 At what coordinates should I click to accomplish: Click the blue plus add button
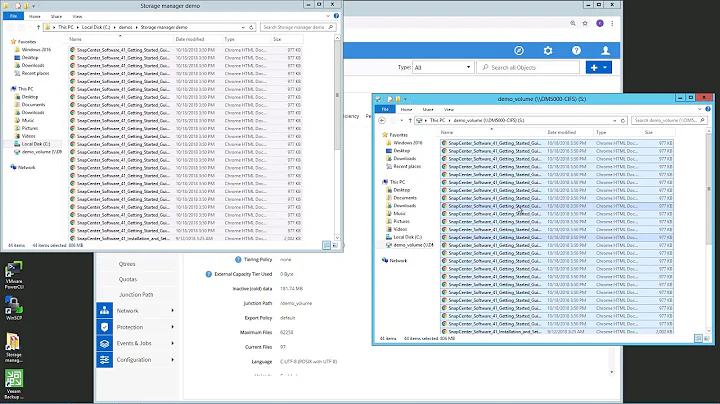pos(594,67)
